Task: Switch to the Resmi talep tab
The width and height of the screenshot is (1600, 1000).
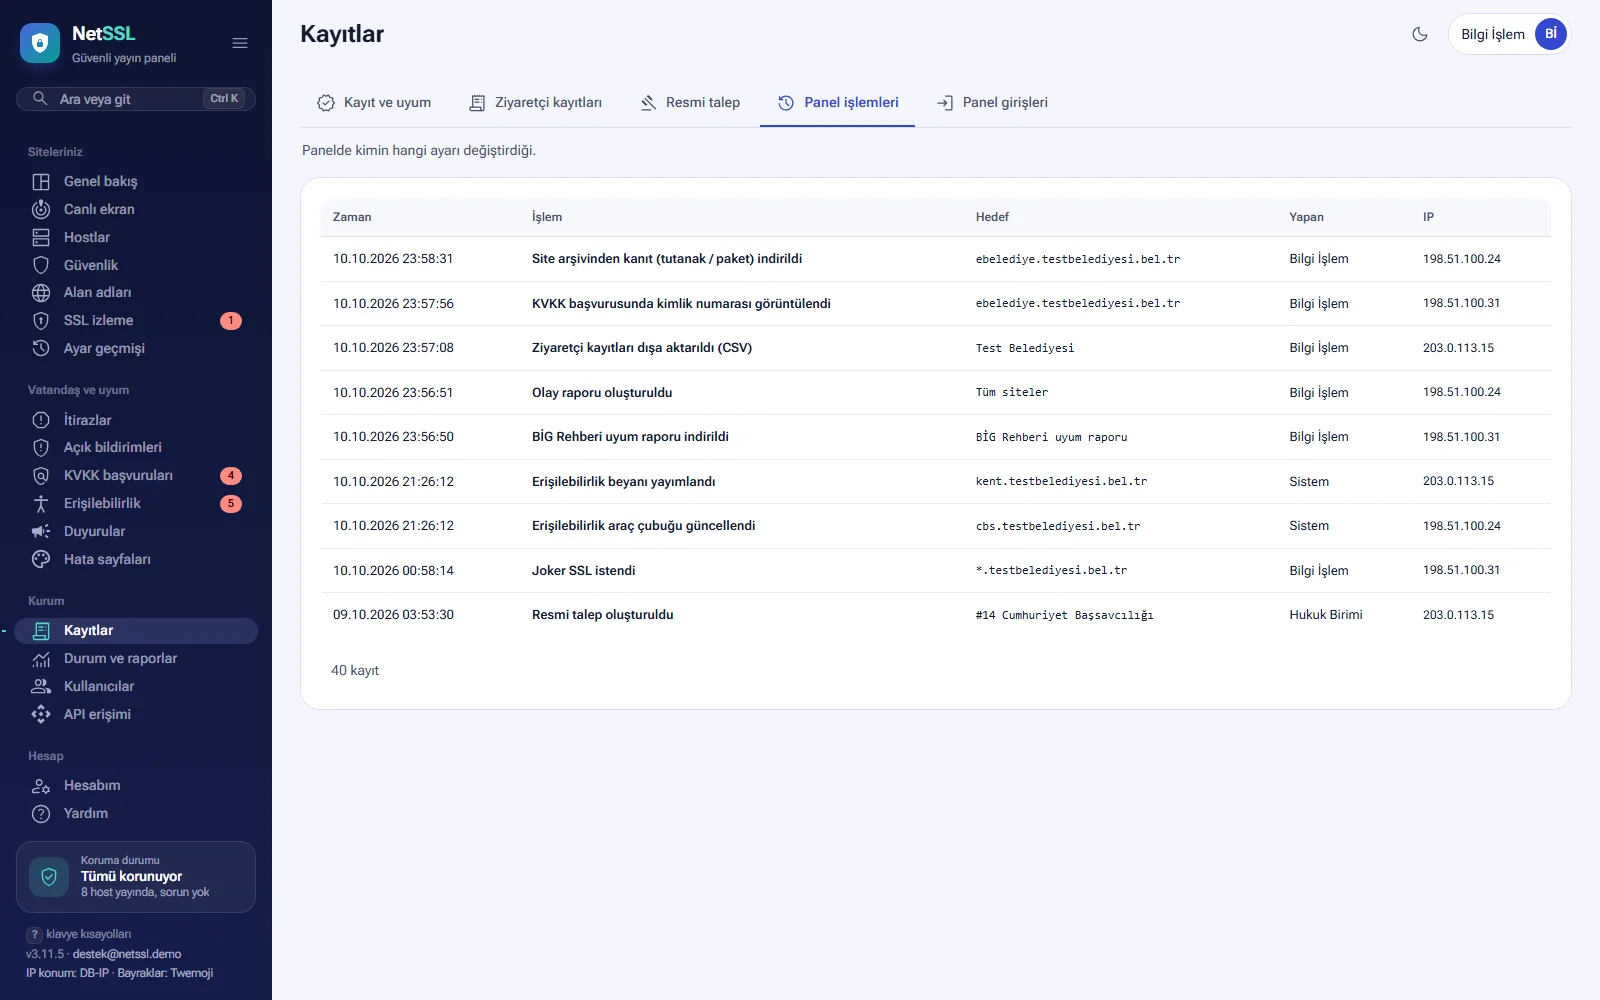Action: [x=690, y=102]
